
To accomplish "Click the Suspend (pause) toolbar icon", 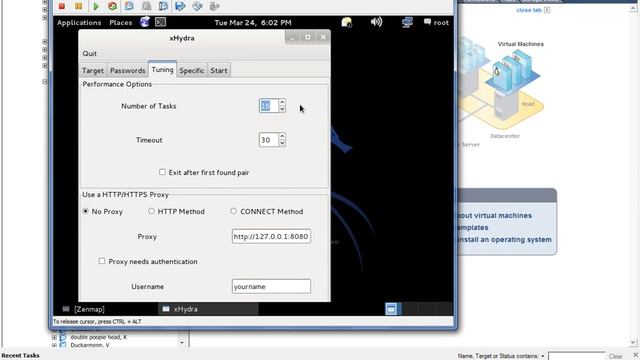I will click(x=78, y=6).
